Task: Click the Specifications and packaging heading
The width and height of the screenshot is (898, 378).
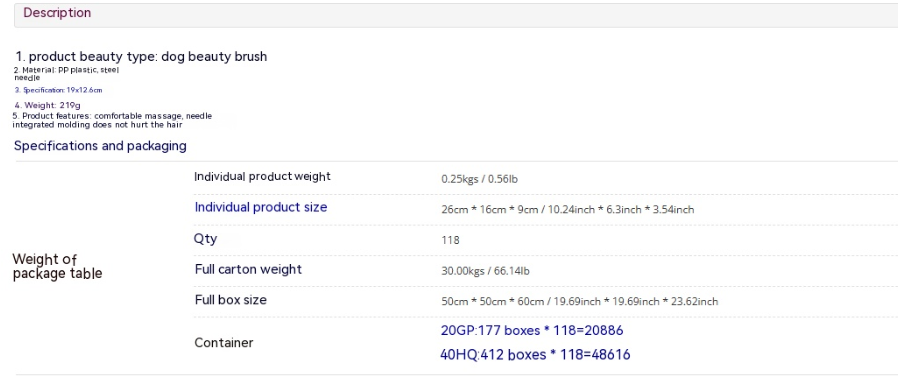Action: pyautogui.click(x=100, y=145)
